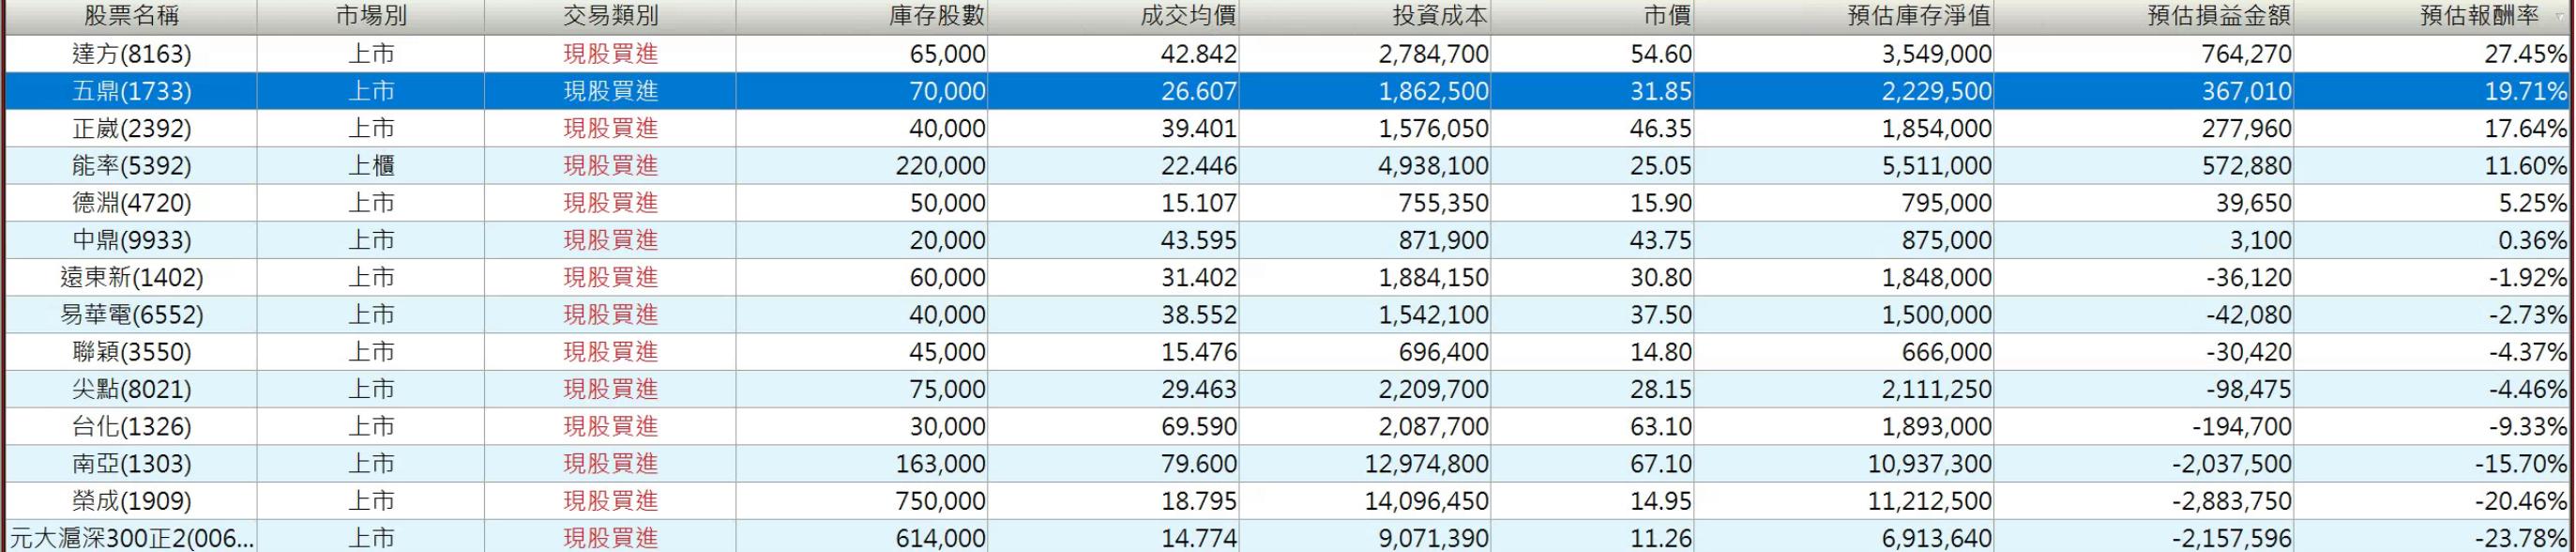Image resolution: width=2576 pixels, height=552 pixels.
Task: Click market price 54.60
Action: tap(1661, 54)
